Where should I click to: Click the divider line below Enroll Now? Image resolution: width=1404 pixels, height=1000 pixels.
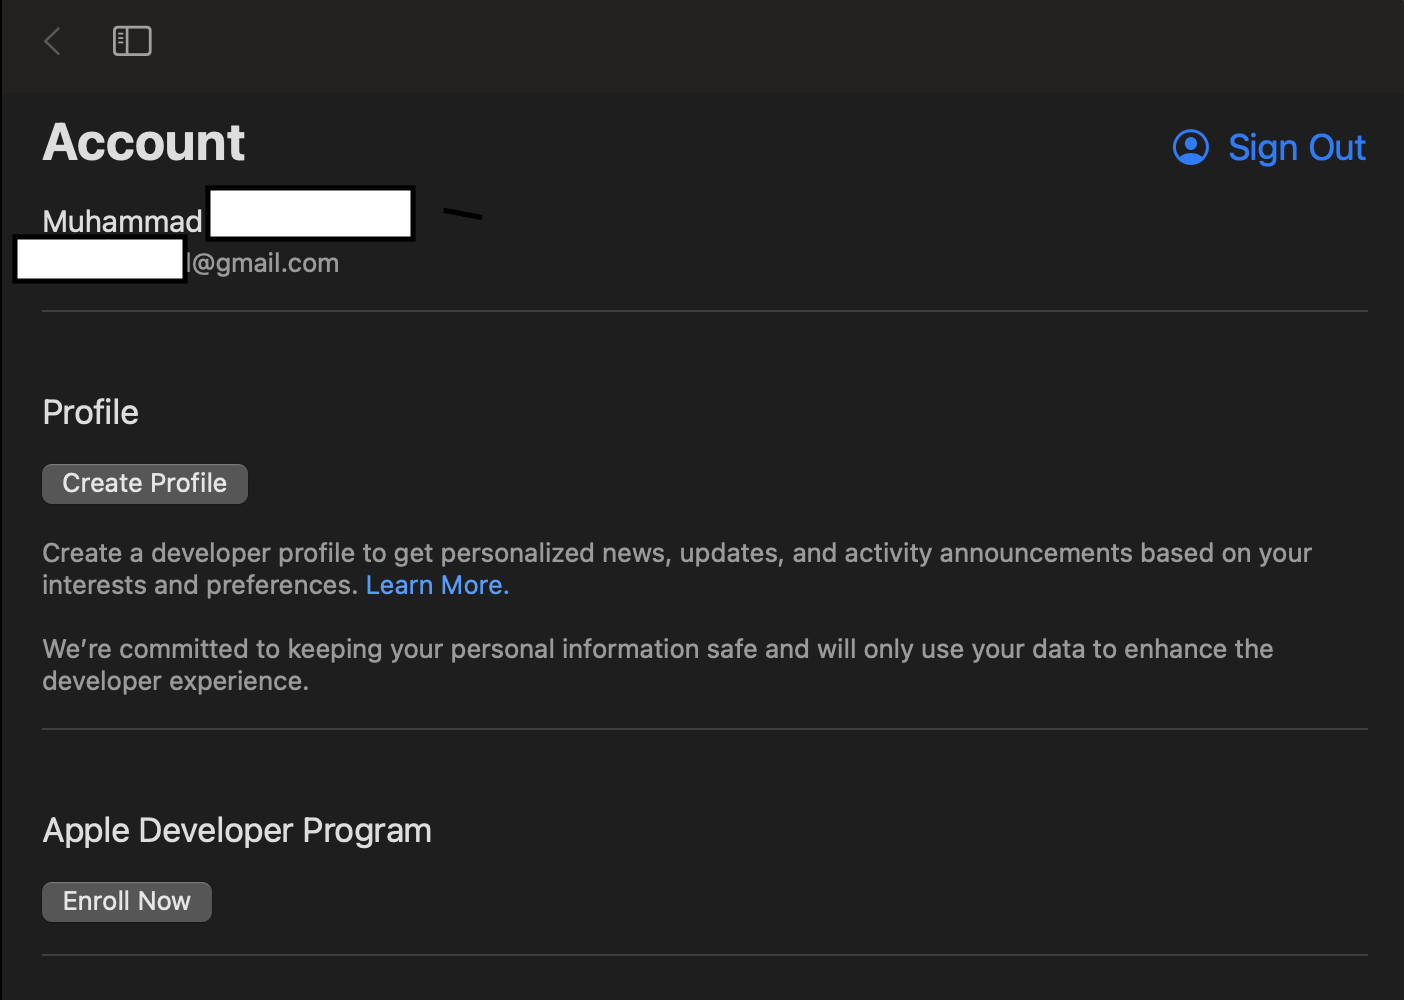click(x=704, y=955)
